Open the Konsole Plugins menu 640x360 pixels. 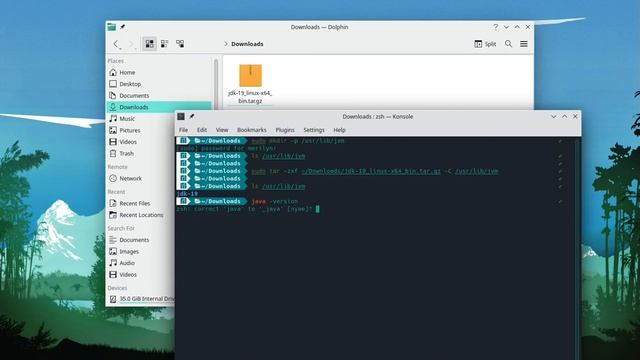coord(284,130)
